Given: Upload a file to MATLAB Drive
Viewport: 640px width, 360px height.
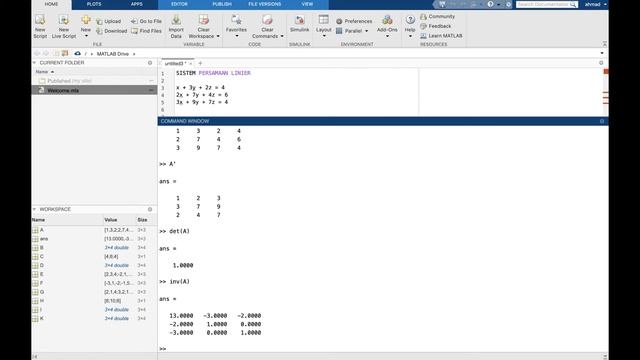Looking at the screenshot, I should (x=109, y=21).
